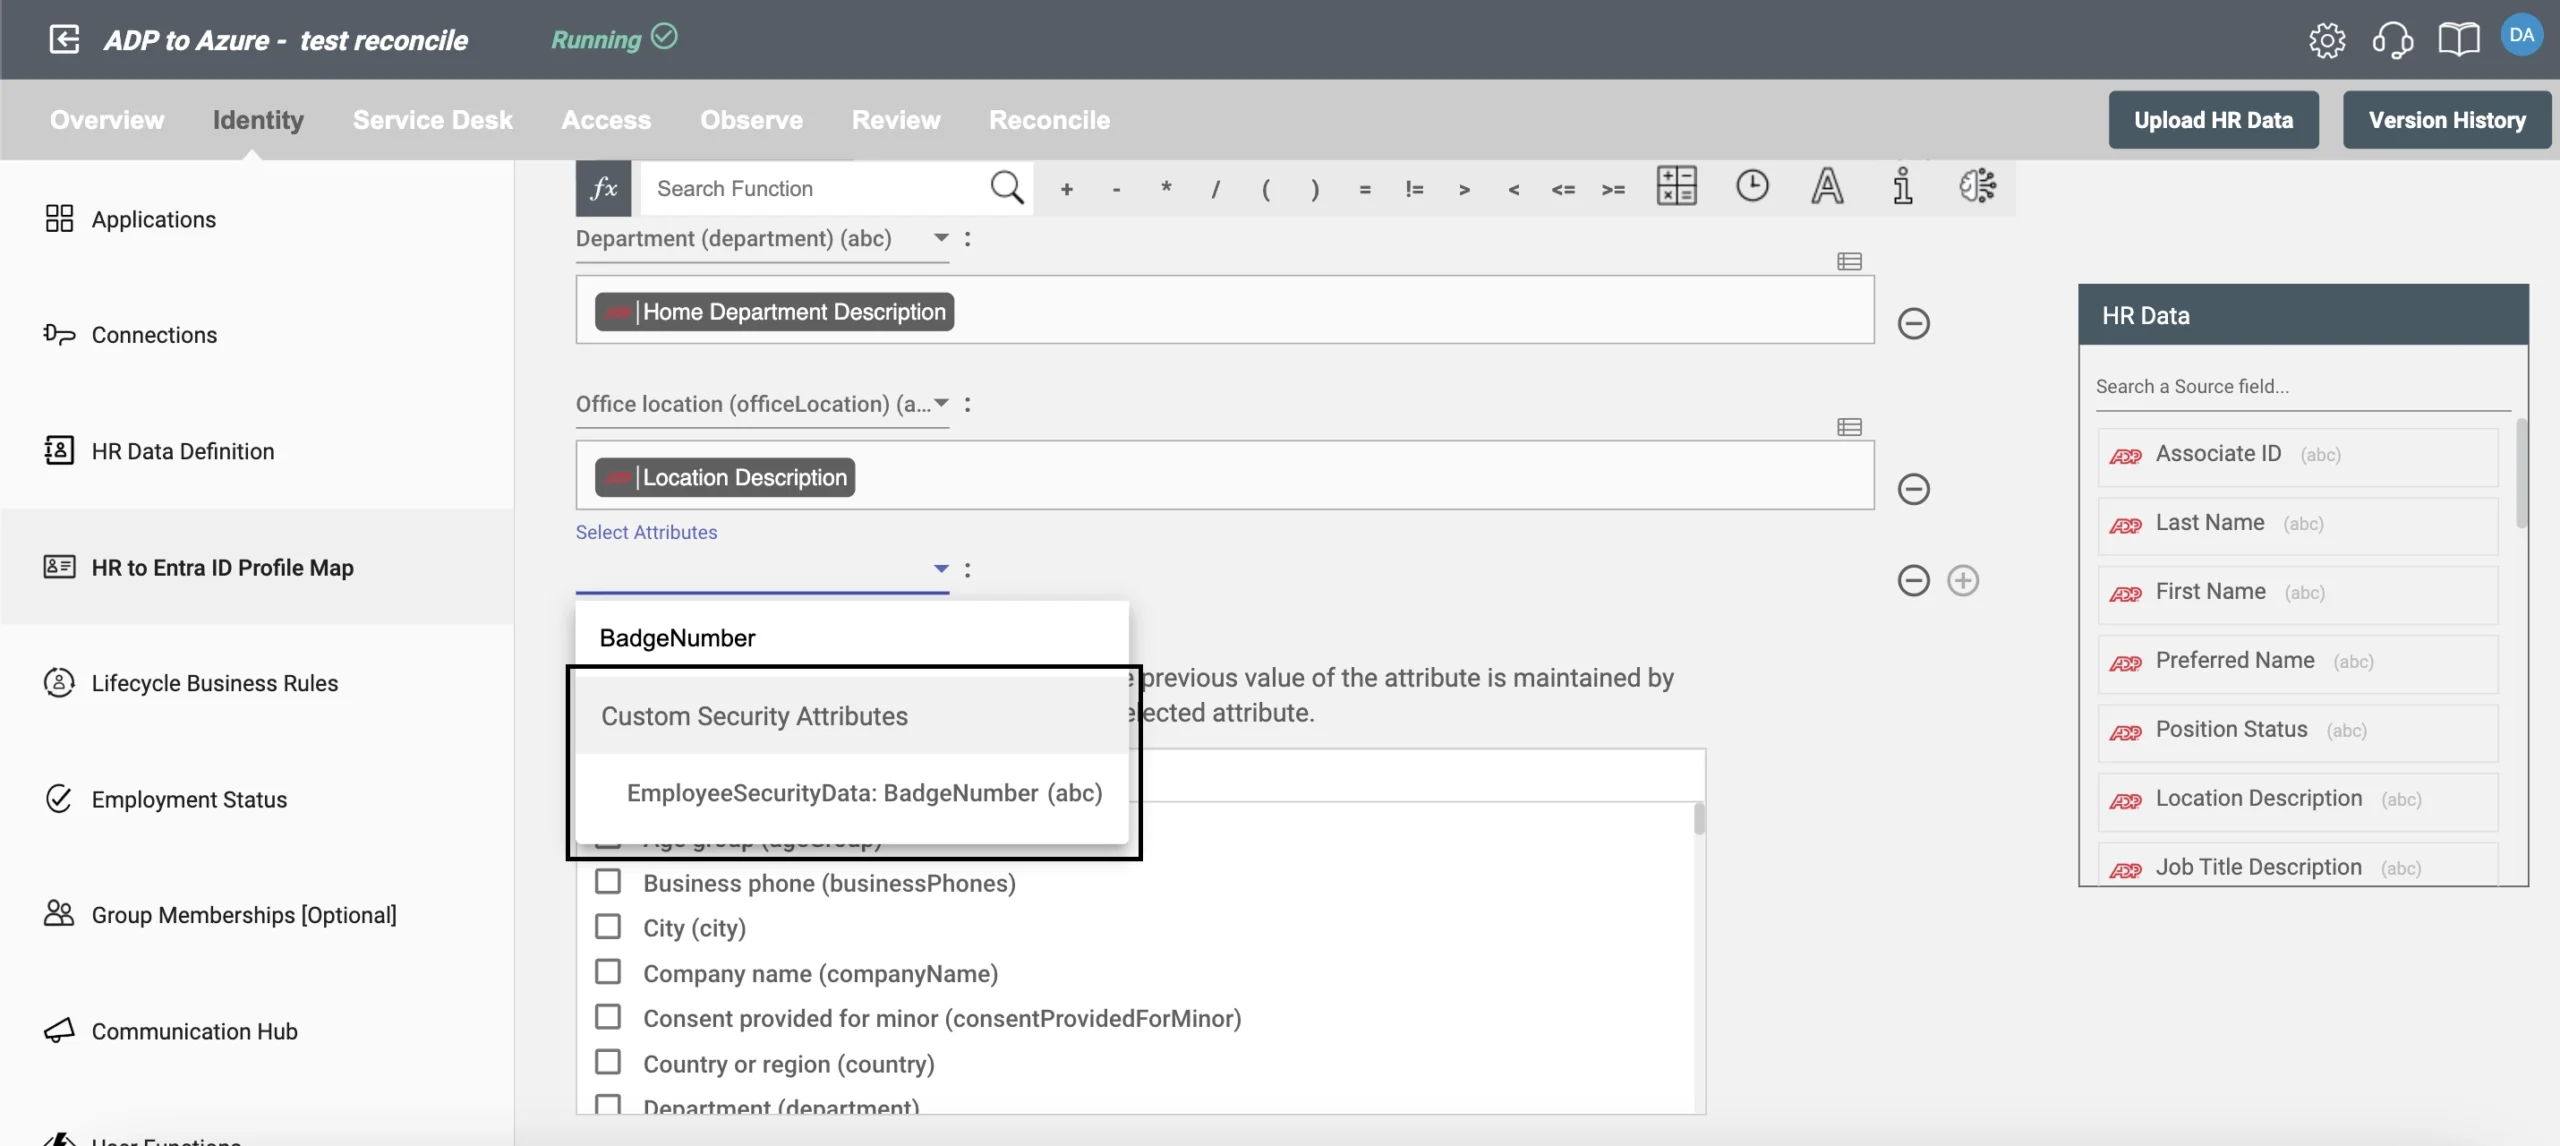Screen dimensions: 2560x1146
Task: Click table icon above Location Description field
Action: coord(1849,428)
